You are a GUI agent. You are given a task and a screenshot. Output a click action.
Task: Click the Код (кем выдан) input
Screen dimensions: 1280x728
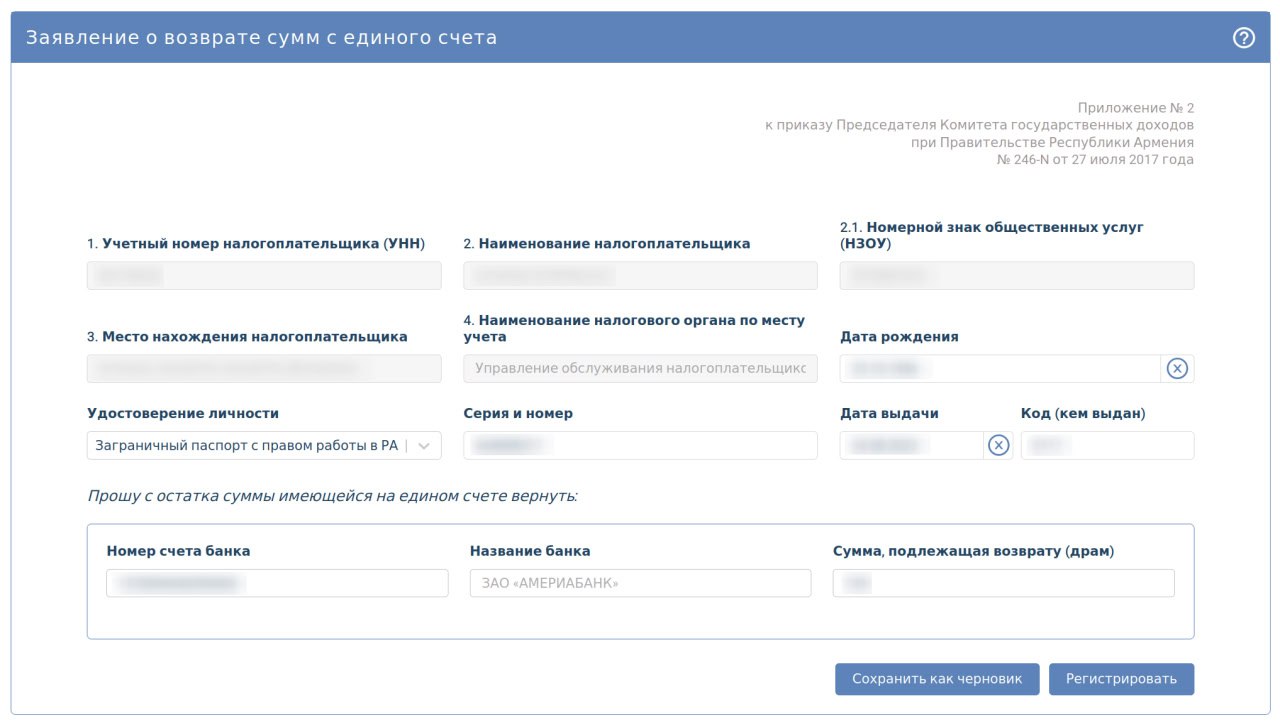pyautogui.click(x=1107, y=446)
